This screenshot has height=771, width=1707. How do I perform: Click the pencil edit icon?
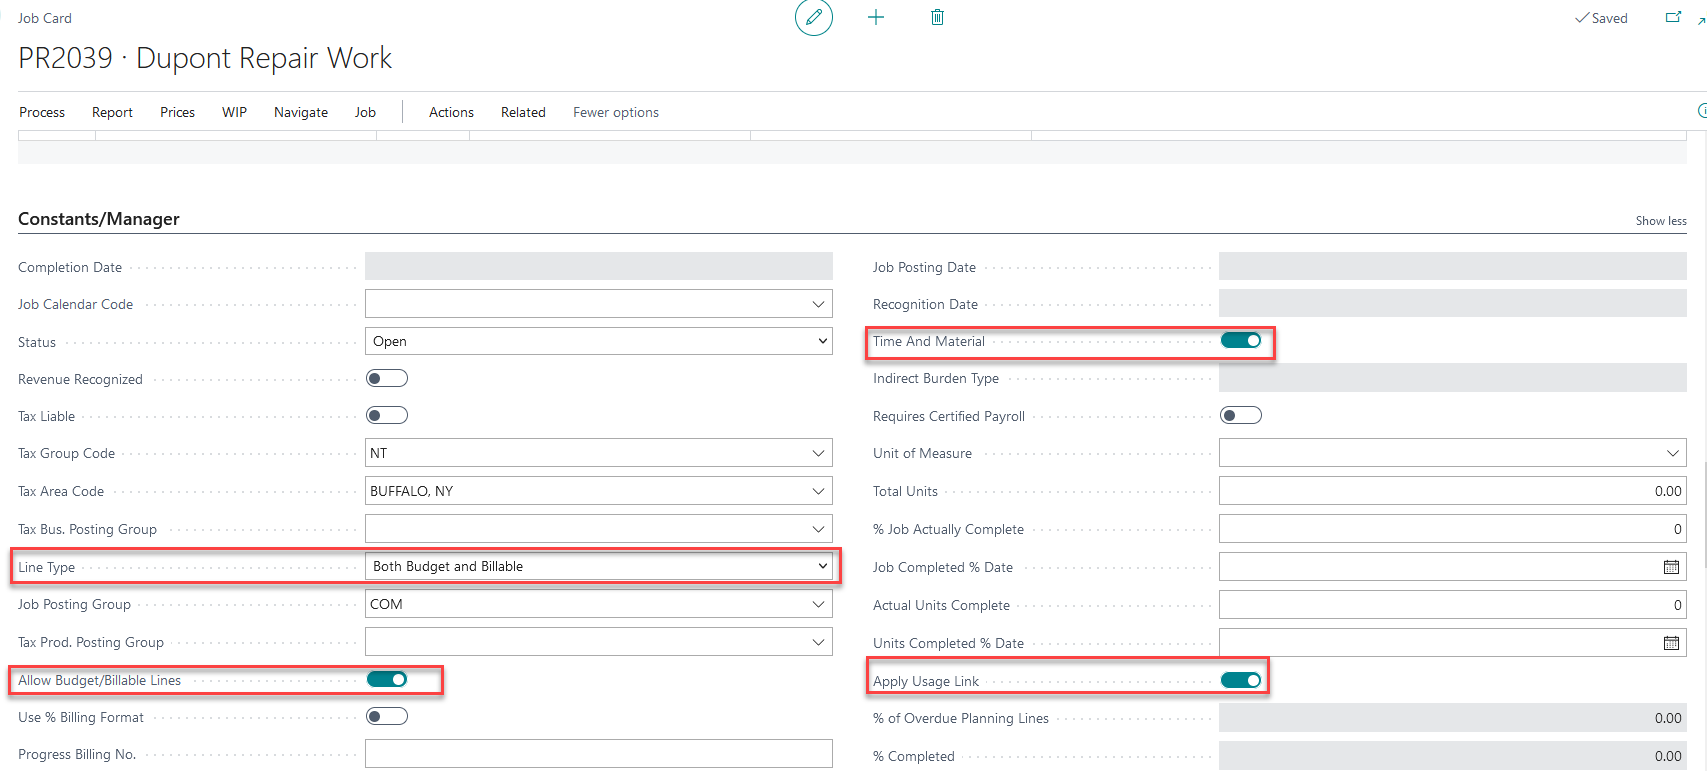point(813,17)
